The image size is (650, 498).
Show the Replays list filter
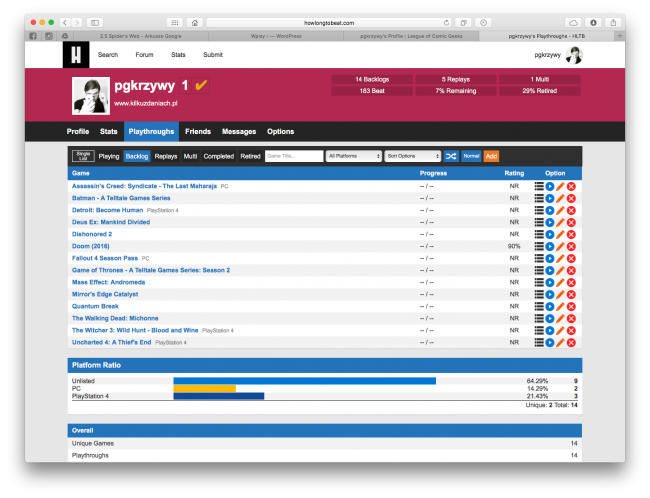166,156
